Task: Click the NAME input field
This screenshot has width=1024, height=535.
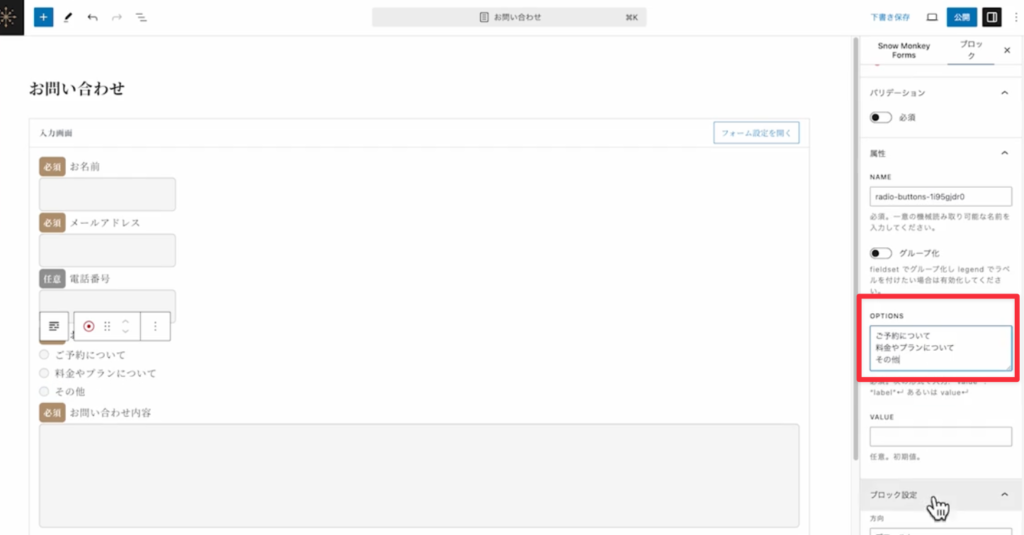Action: [940, 196]
